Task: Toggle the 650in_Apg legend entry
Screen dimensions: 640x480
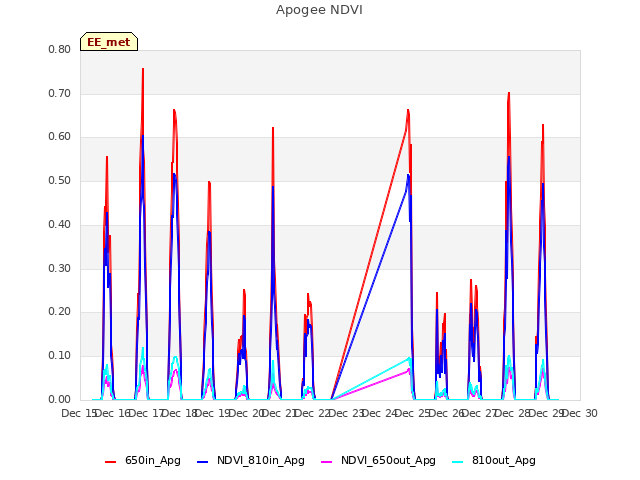Action: 143,460
